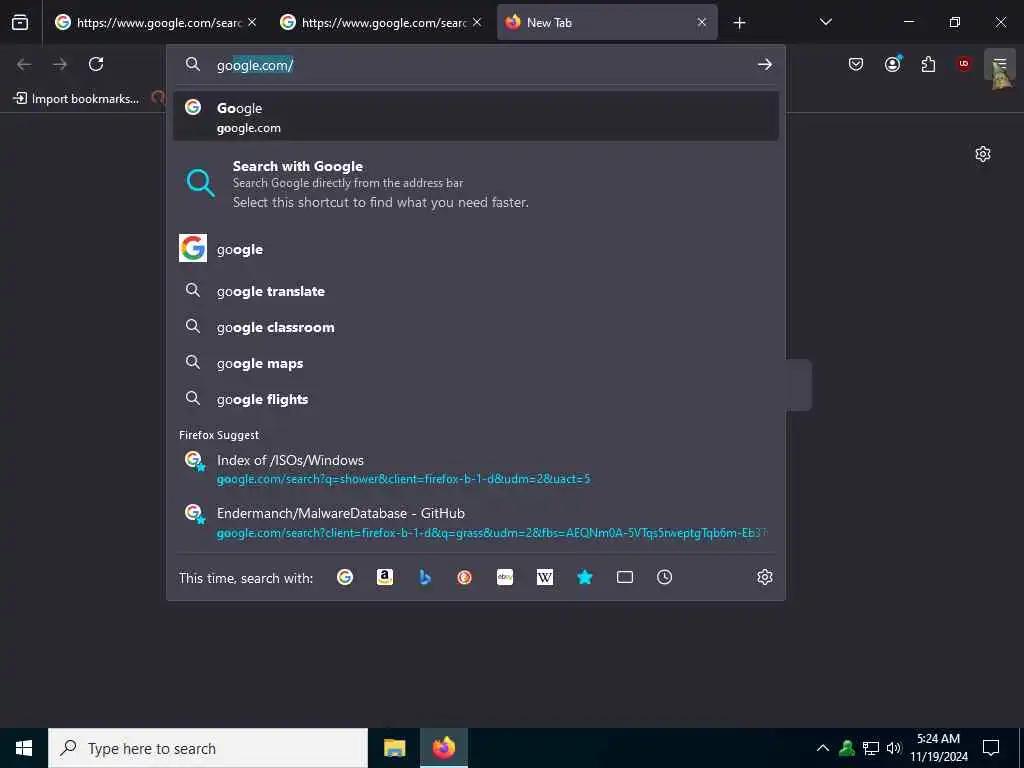1024x768 pixels.
Task: Open the volume speaker tray icon
Action: point(894,748)
